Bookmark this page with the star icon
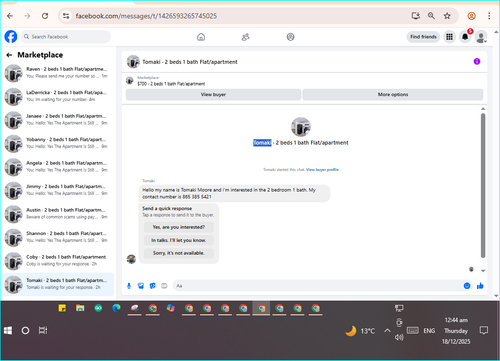 point(447,16)
